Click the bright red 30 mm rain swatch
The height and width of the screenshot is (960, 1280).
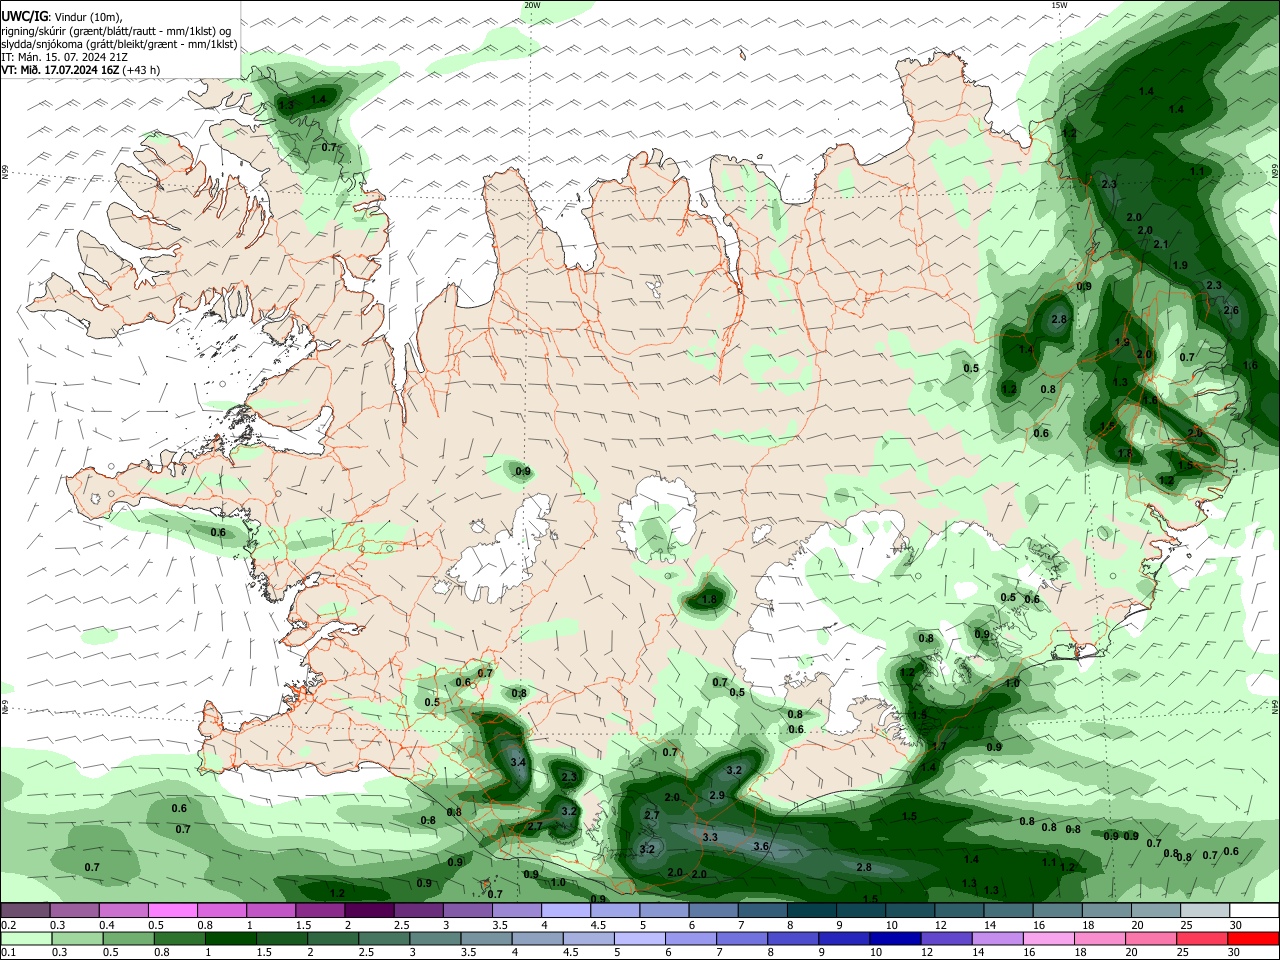coord(1253,939)
